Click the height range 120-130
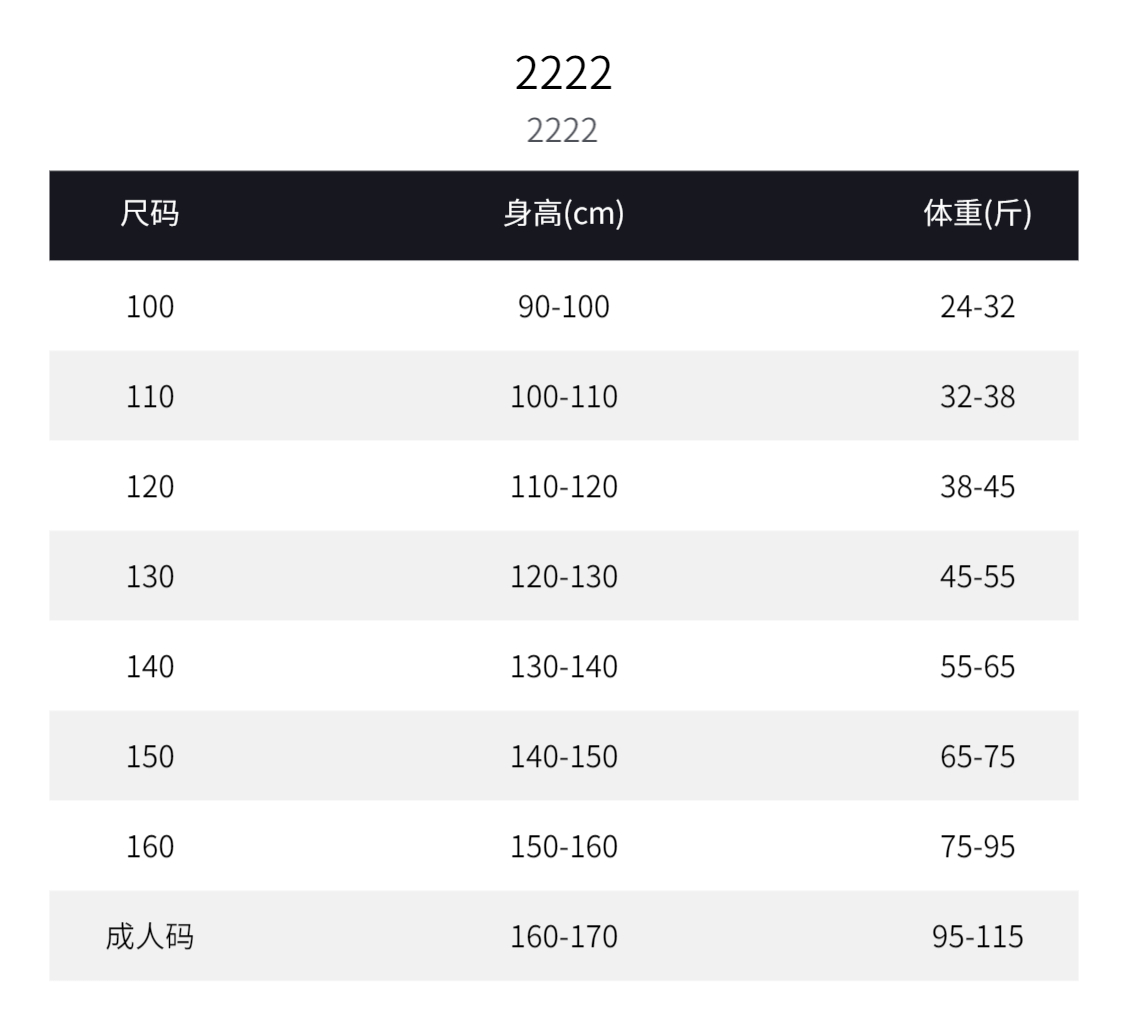 pyautogui.click(x=563, y=577)
